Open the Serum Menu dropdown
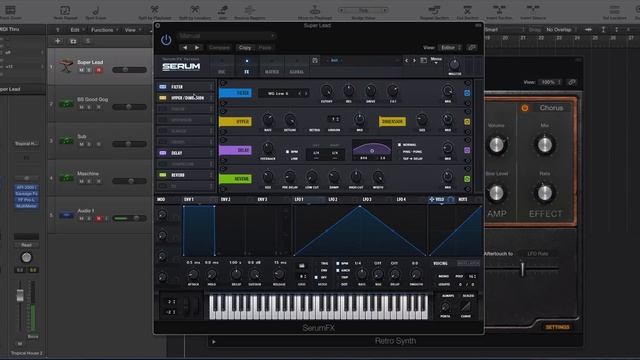The image size is (640, 360). [436, 61]
